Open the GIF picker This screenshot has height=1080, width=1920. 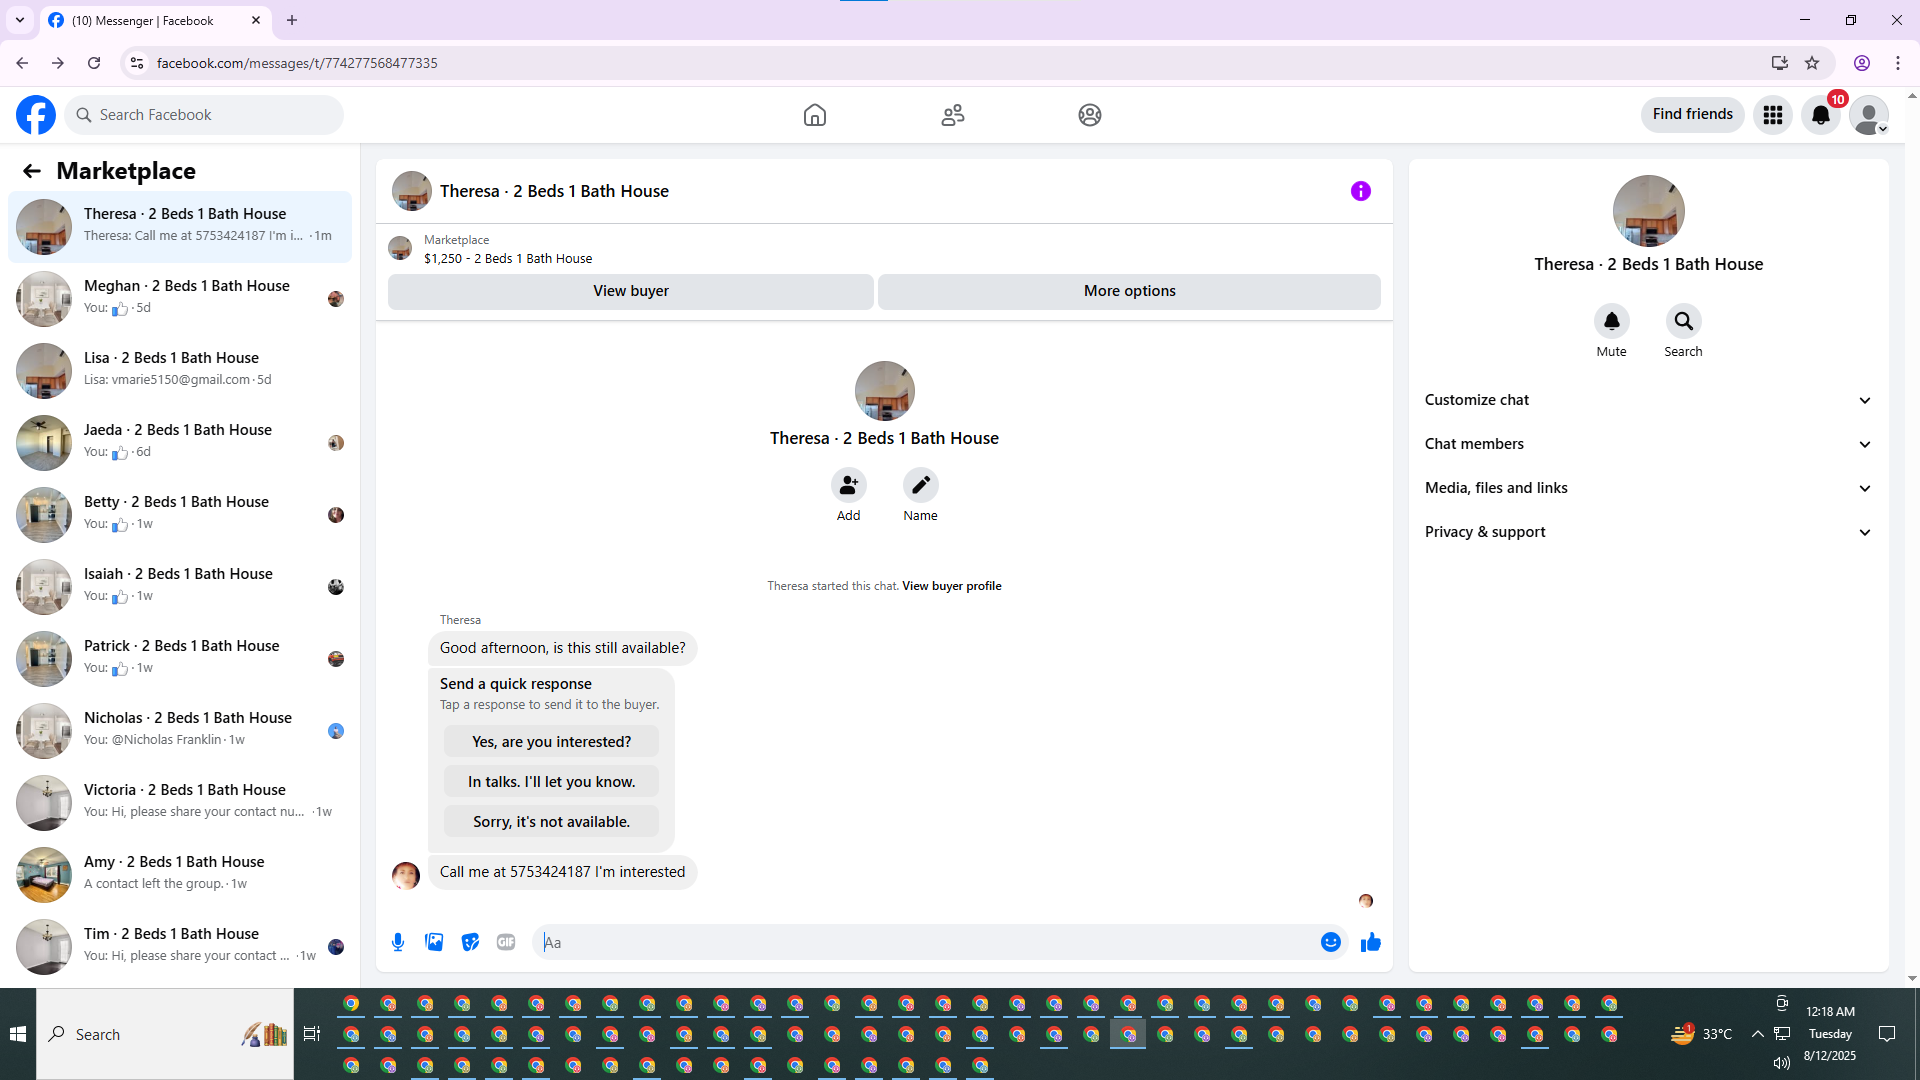coord(506,942)
